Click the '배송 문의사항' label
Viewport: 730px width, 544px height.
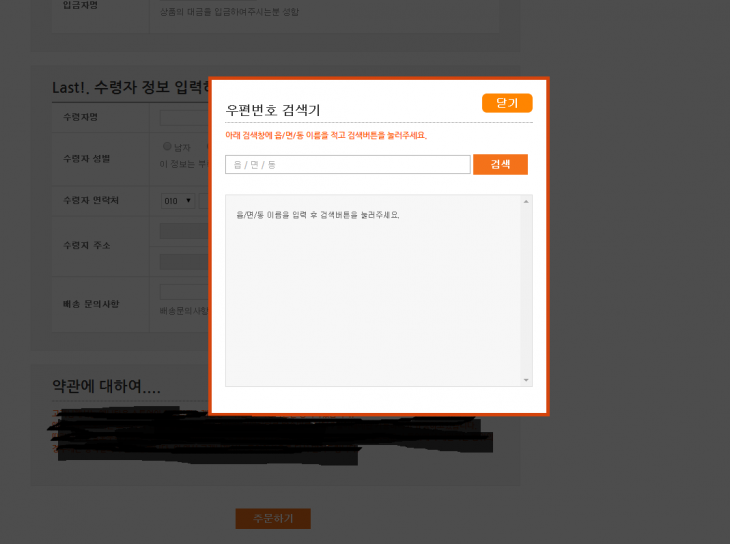(x=91, y=304)
